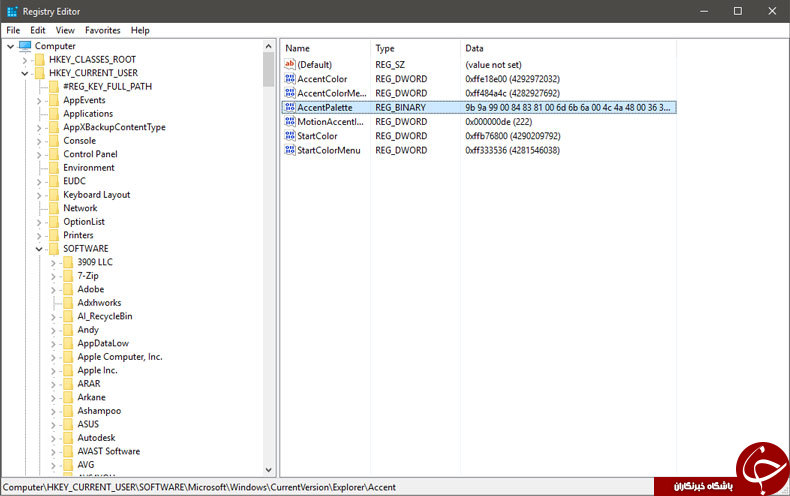Viewport: 790px width, 496px height.
Task: Click the tree scrollbar up arrow
Action: click(x=269, y=46)
